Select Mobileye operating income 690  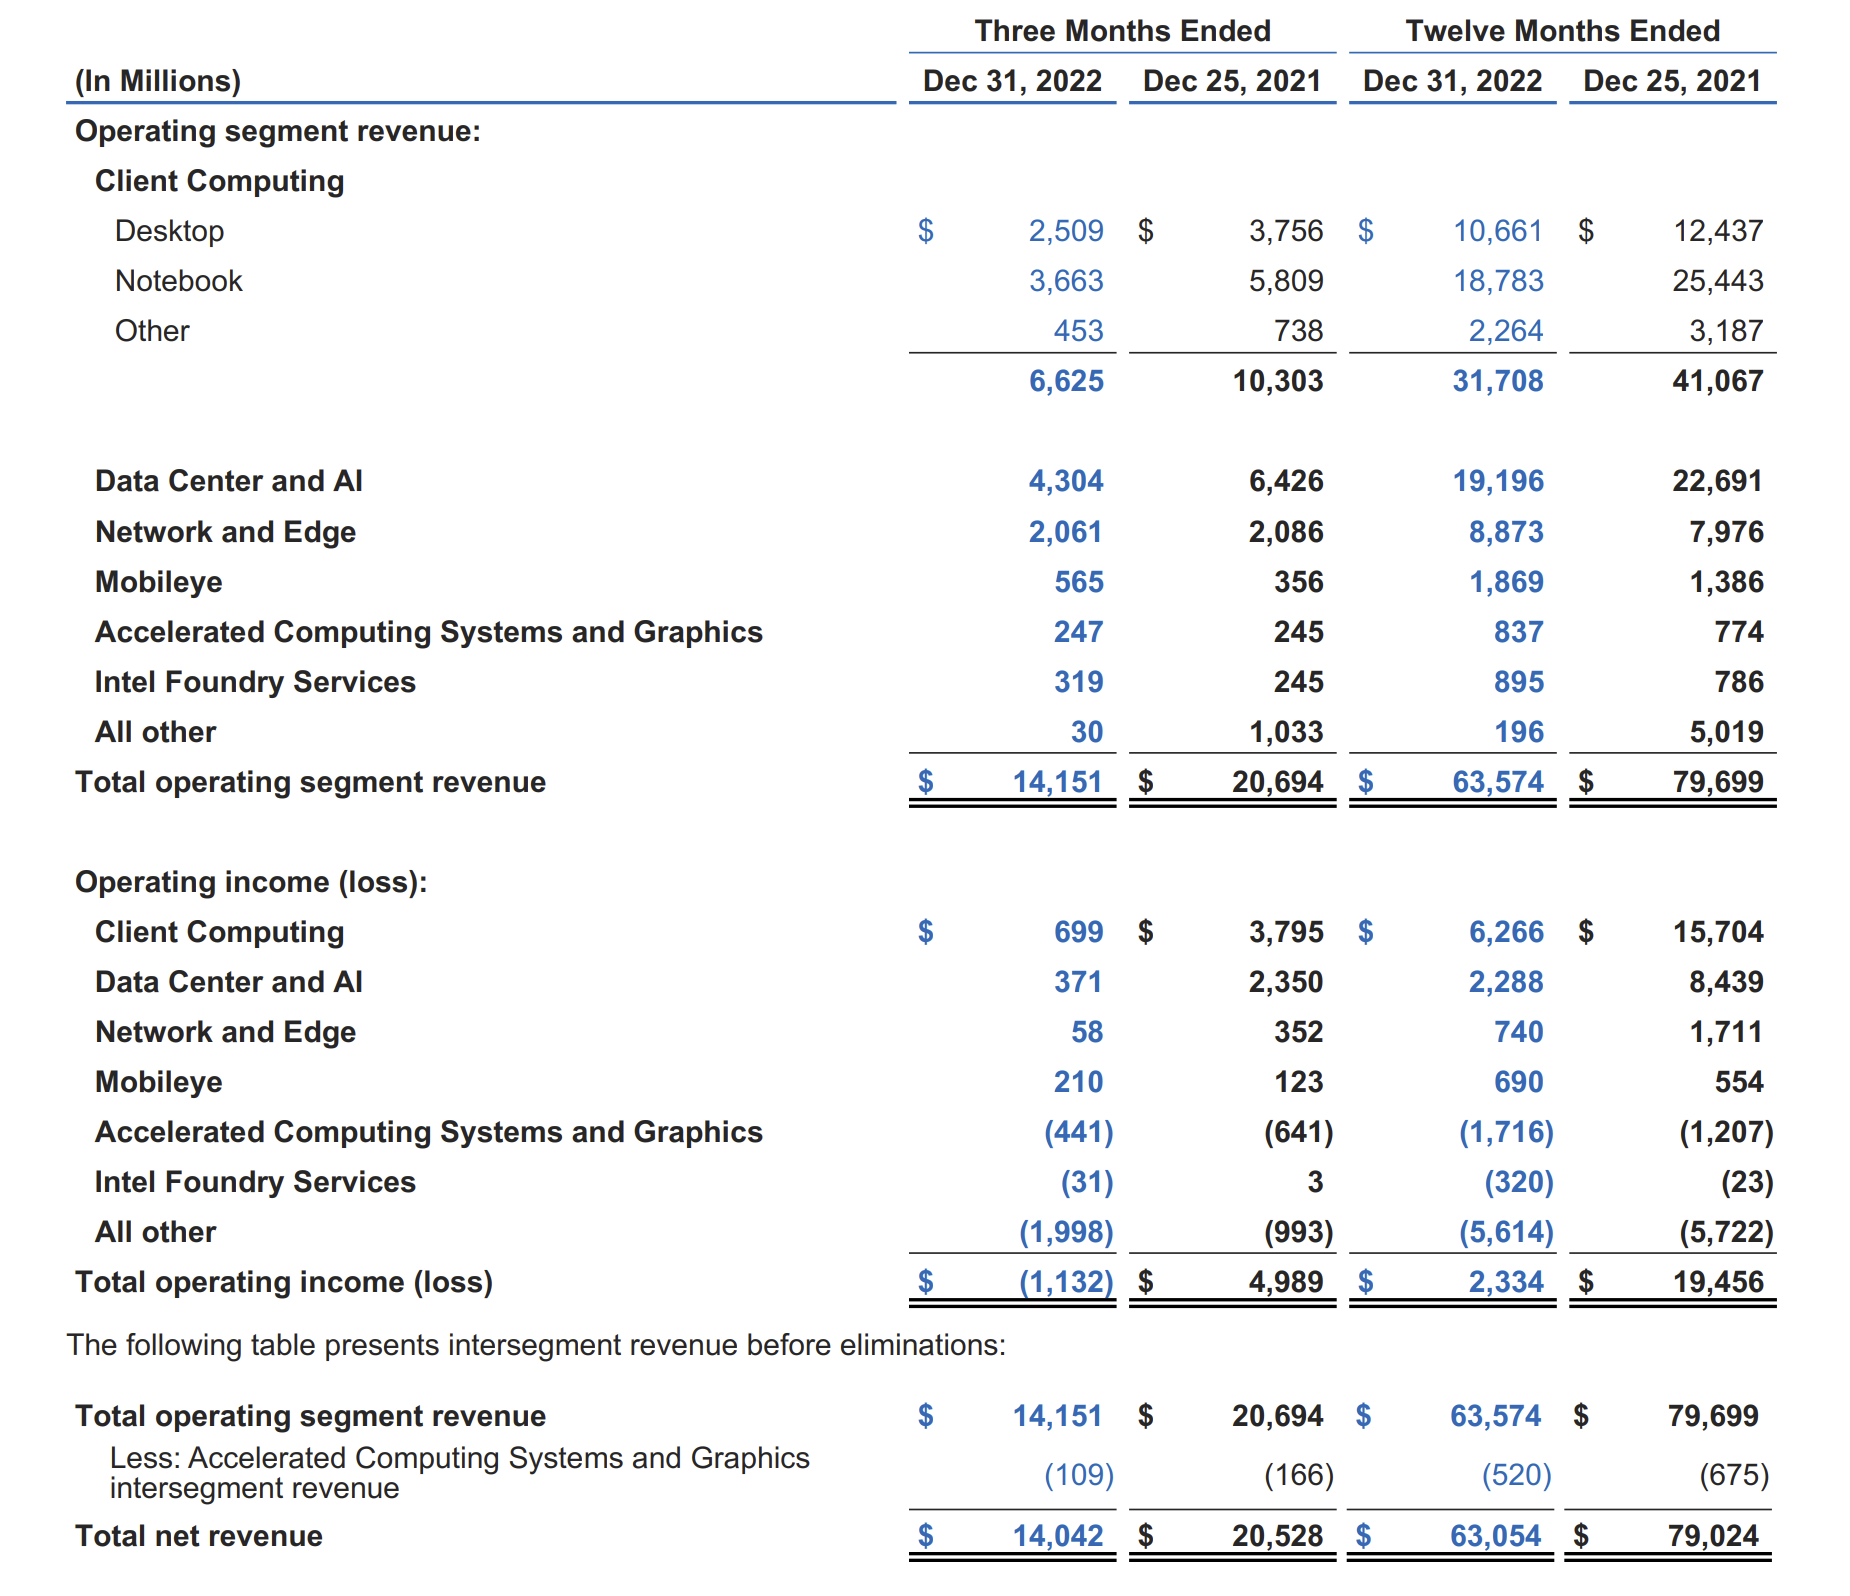pos(1518,1082)
